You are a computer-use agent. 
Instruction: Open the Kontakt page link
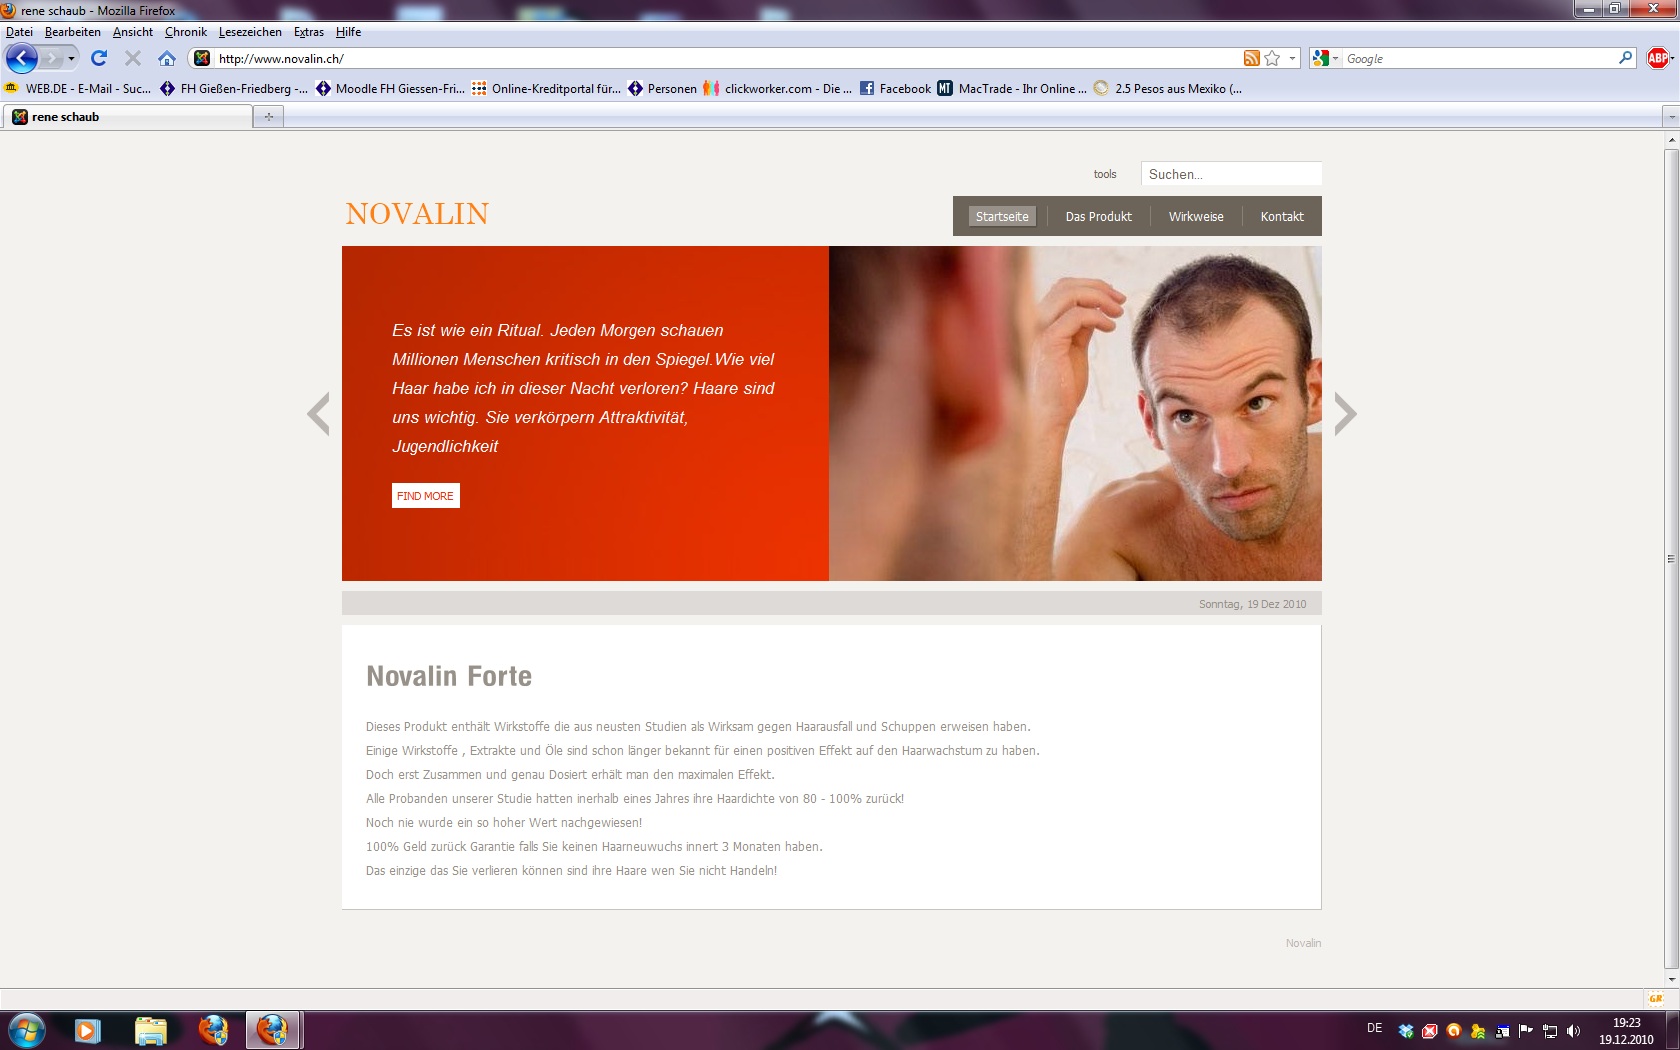click(1281, 216)
